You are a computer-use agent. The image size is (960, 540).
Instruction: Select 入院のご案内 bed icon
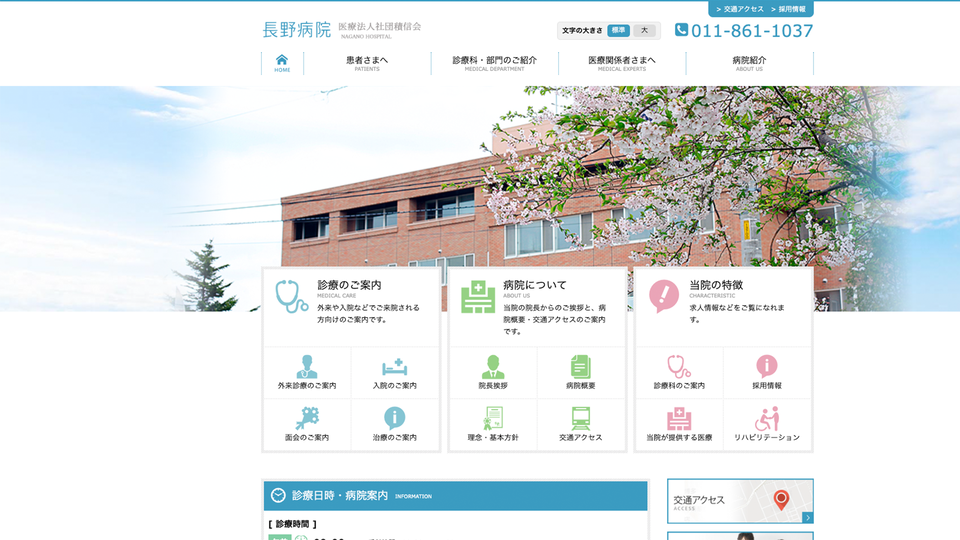pyautogui.click(x=395, y=367)
